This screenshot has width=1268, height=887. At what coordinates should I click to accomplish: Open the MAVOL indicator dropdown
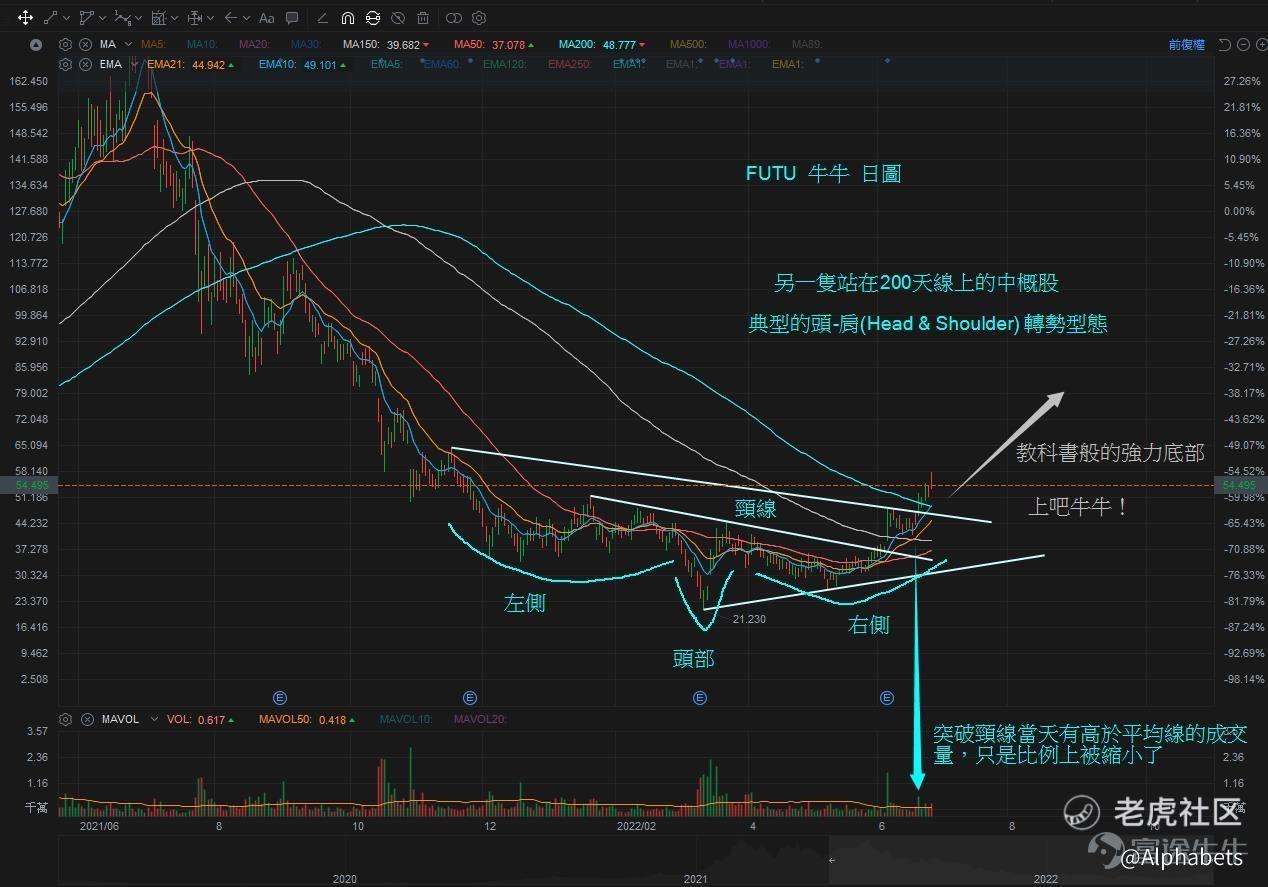coord(153,719)
